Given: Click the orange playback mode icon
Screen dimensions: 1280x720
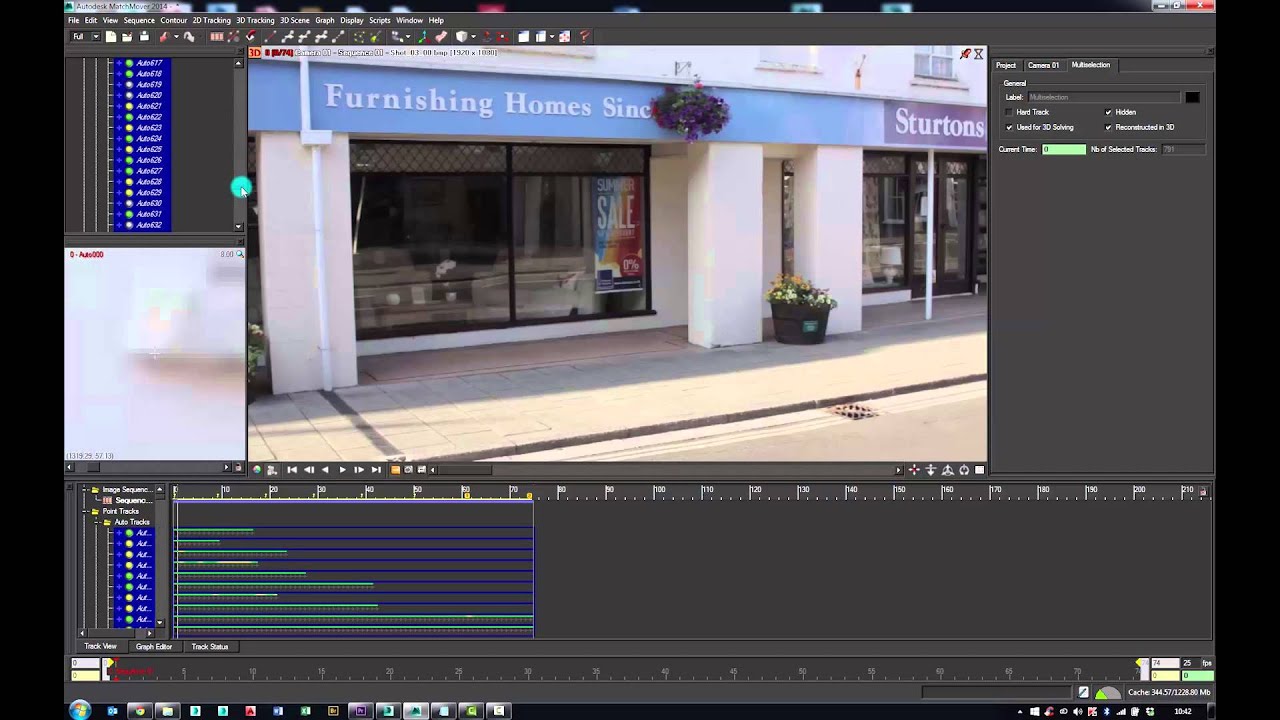Looking at the screenshot, I should click(x=395, y=470).
